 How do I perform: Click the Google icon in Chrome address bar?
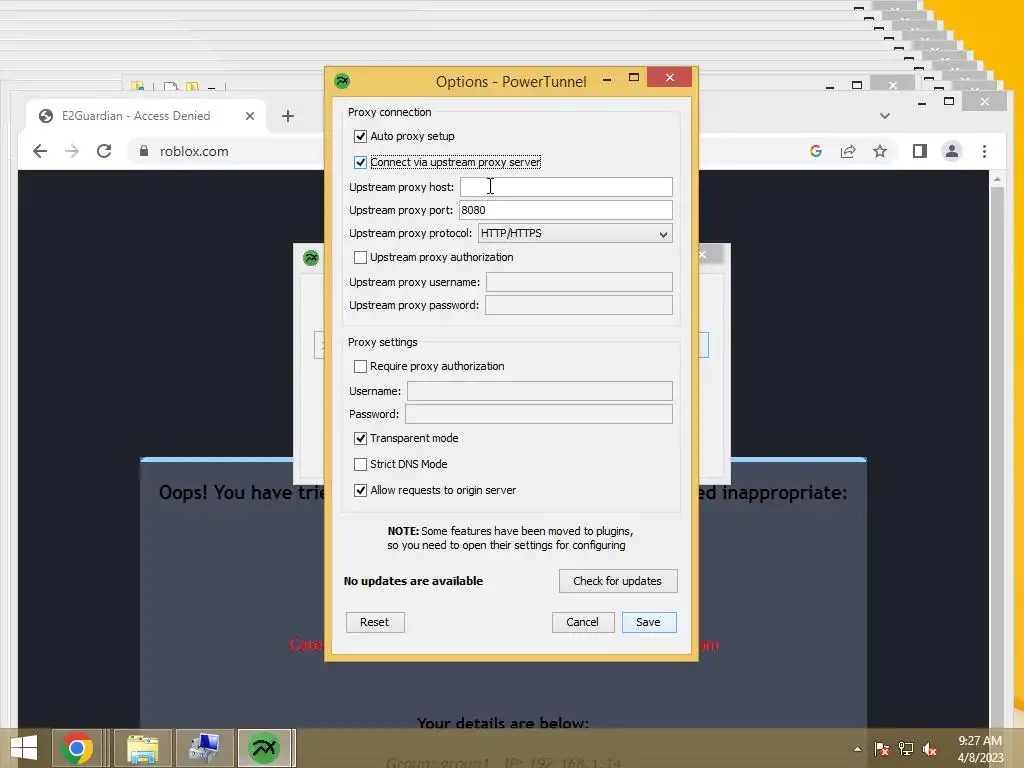816,152
